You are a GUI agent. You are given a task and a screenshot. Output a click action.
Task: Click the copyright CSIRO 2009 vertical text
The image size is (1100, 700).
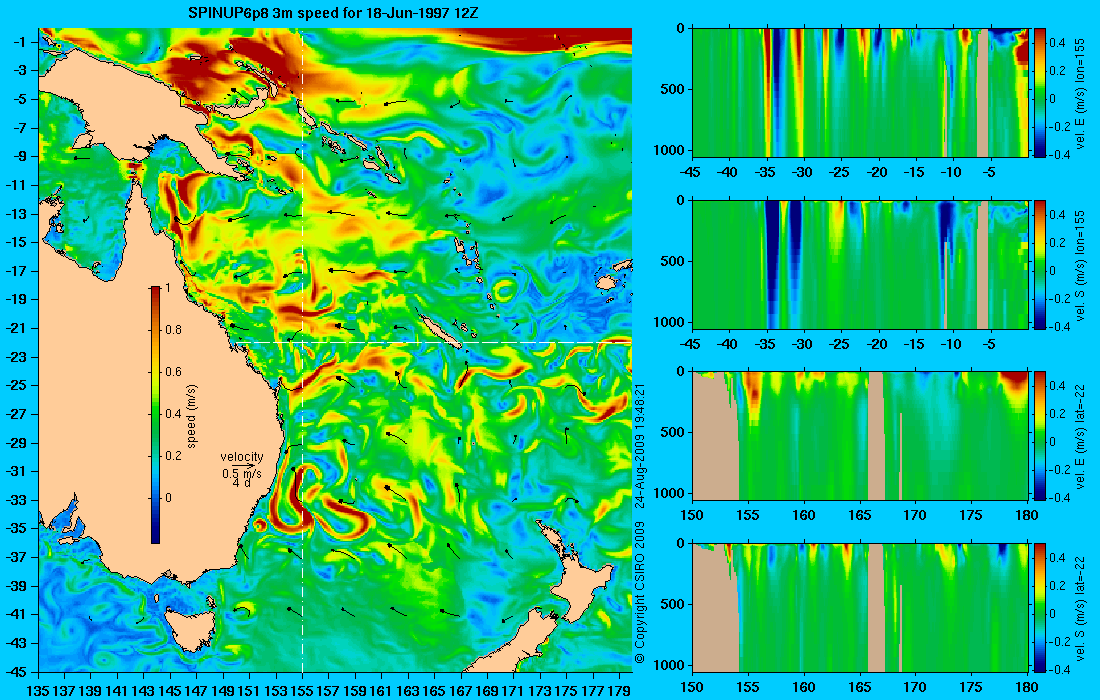pyautogui.click(x=640, y=523)
